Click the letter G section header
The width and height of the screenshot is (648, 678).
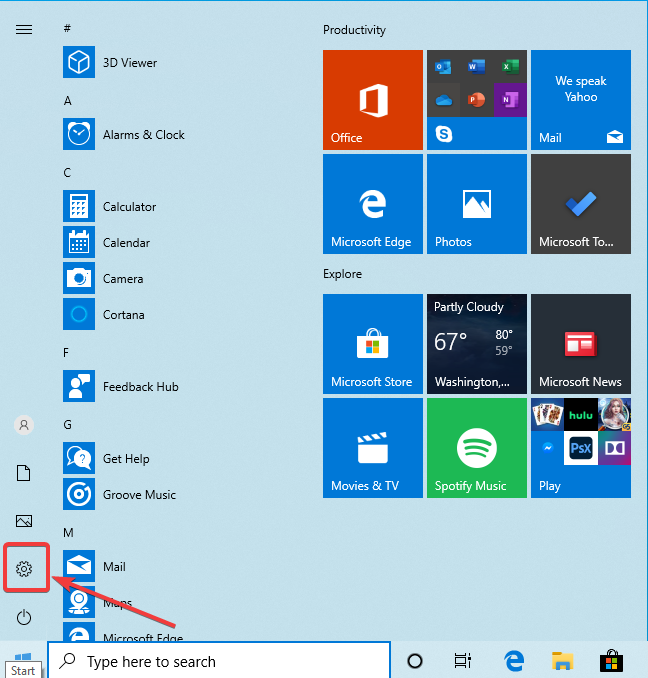[x=67, y=424]
